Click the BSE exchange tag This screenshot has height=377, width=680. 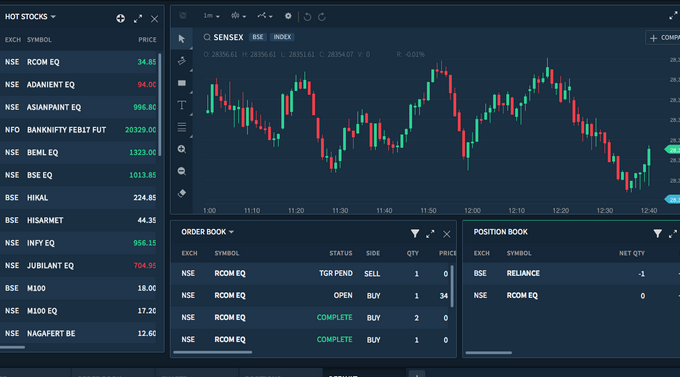click(x=258, y=37)
